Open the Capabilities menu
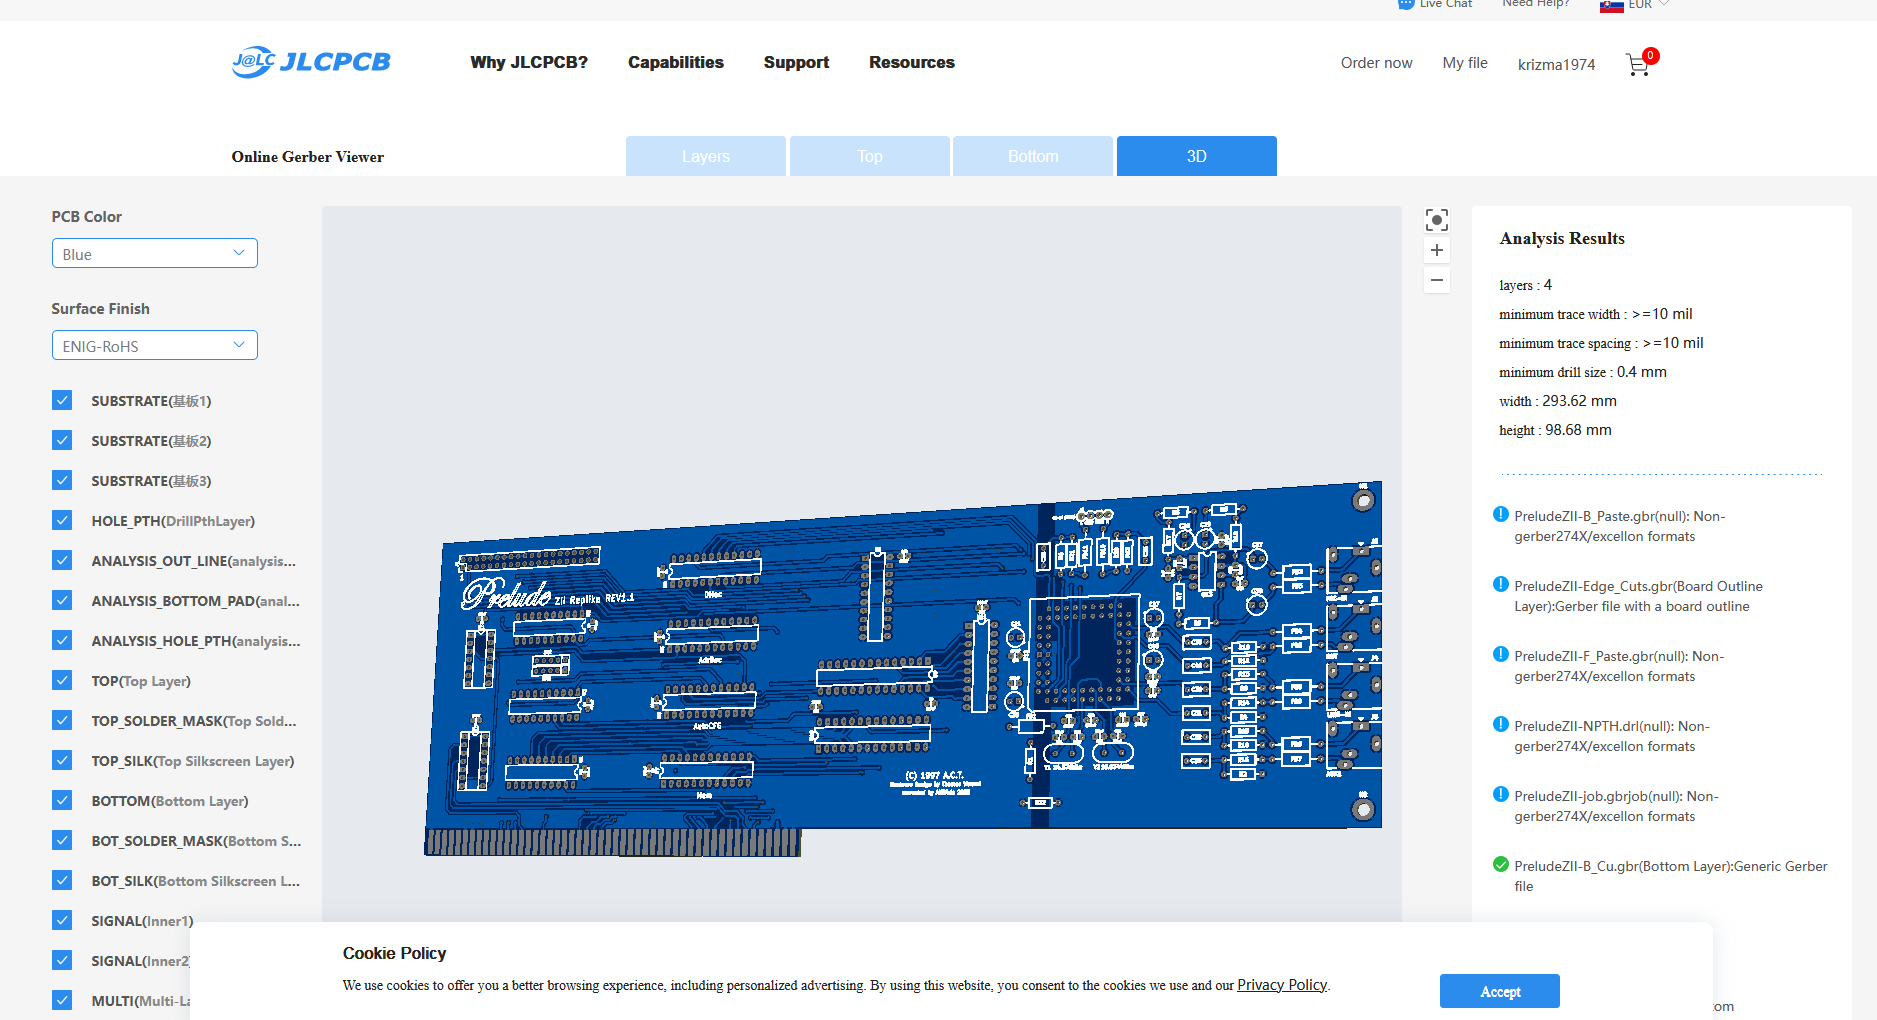 click(675, 62)
